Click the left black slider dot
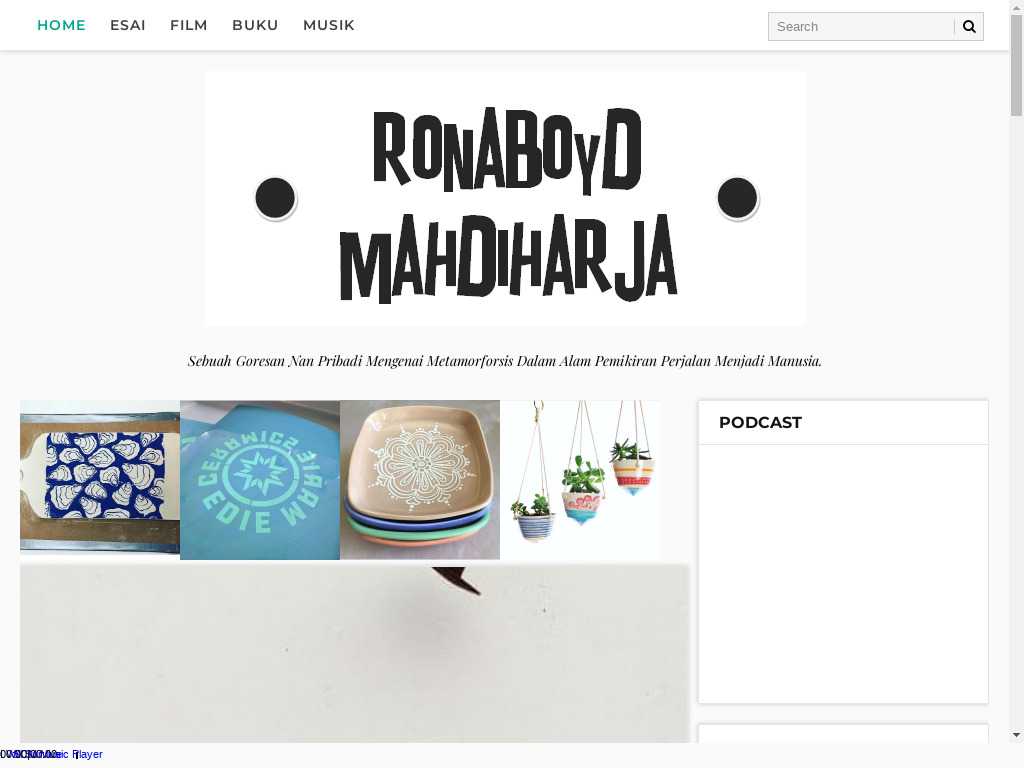The height and width of the screenshot is (768, 1024). (275, 198)
